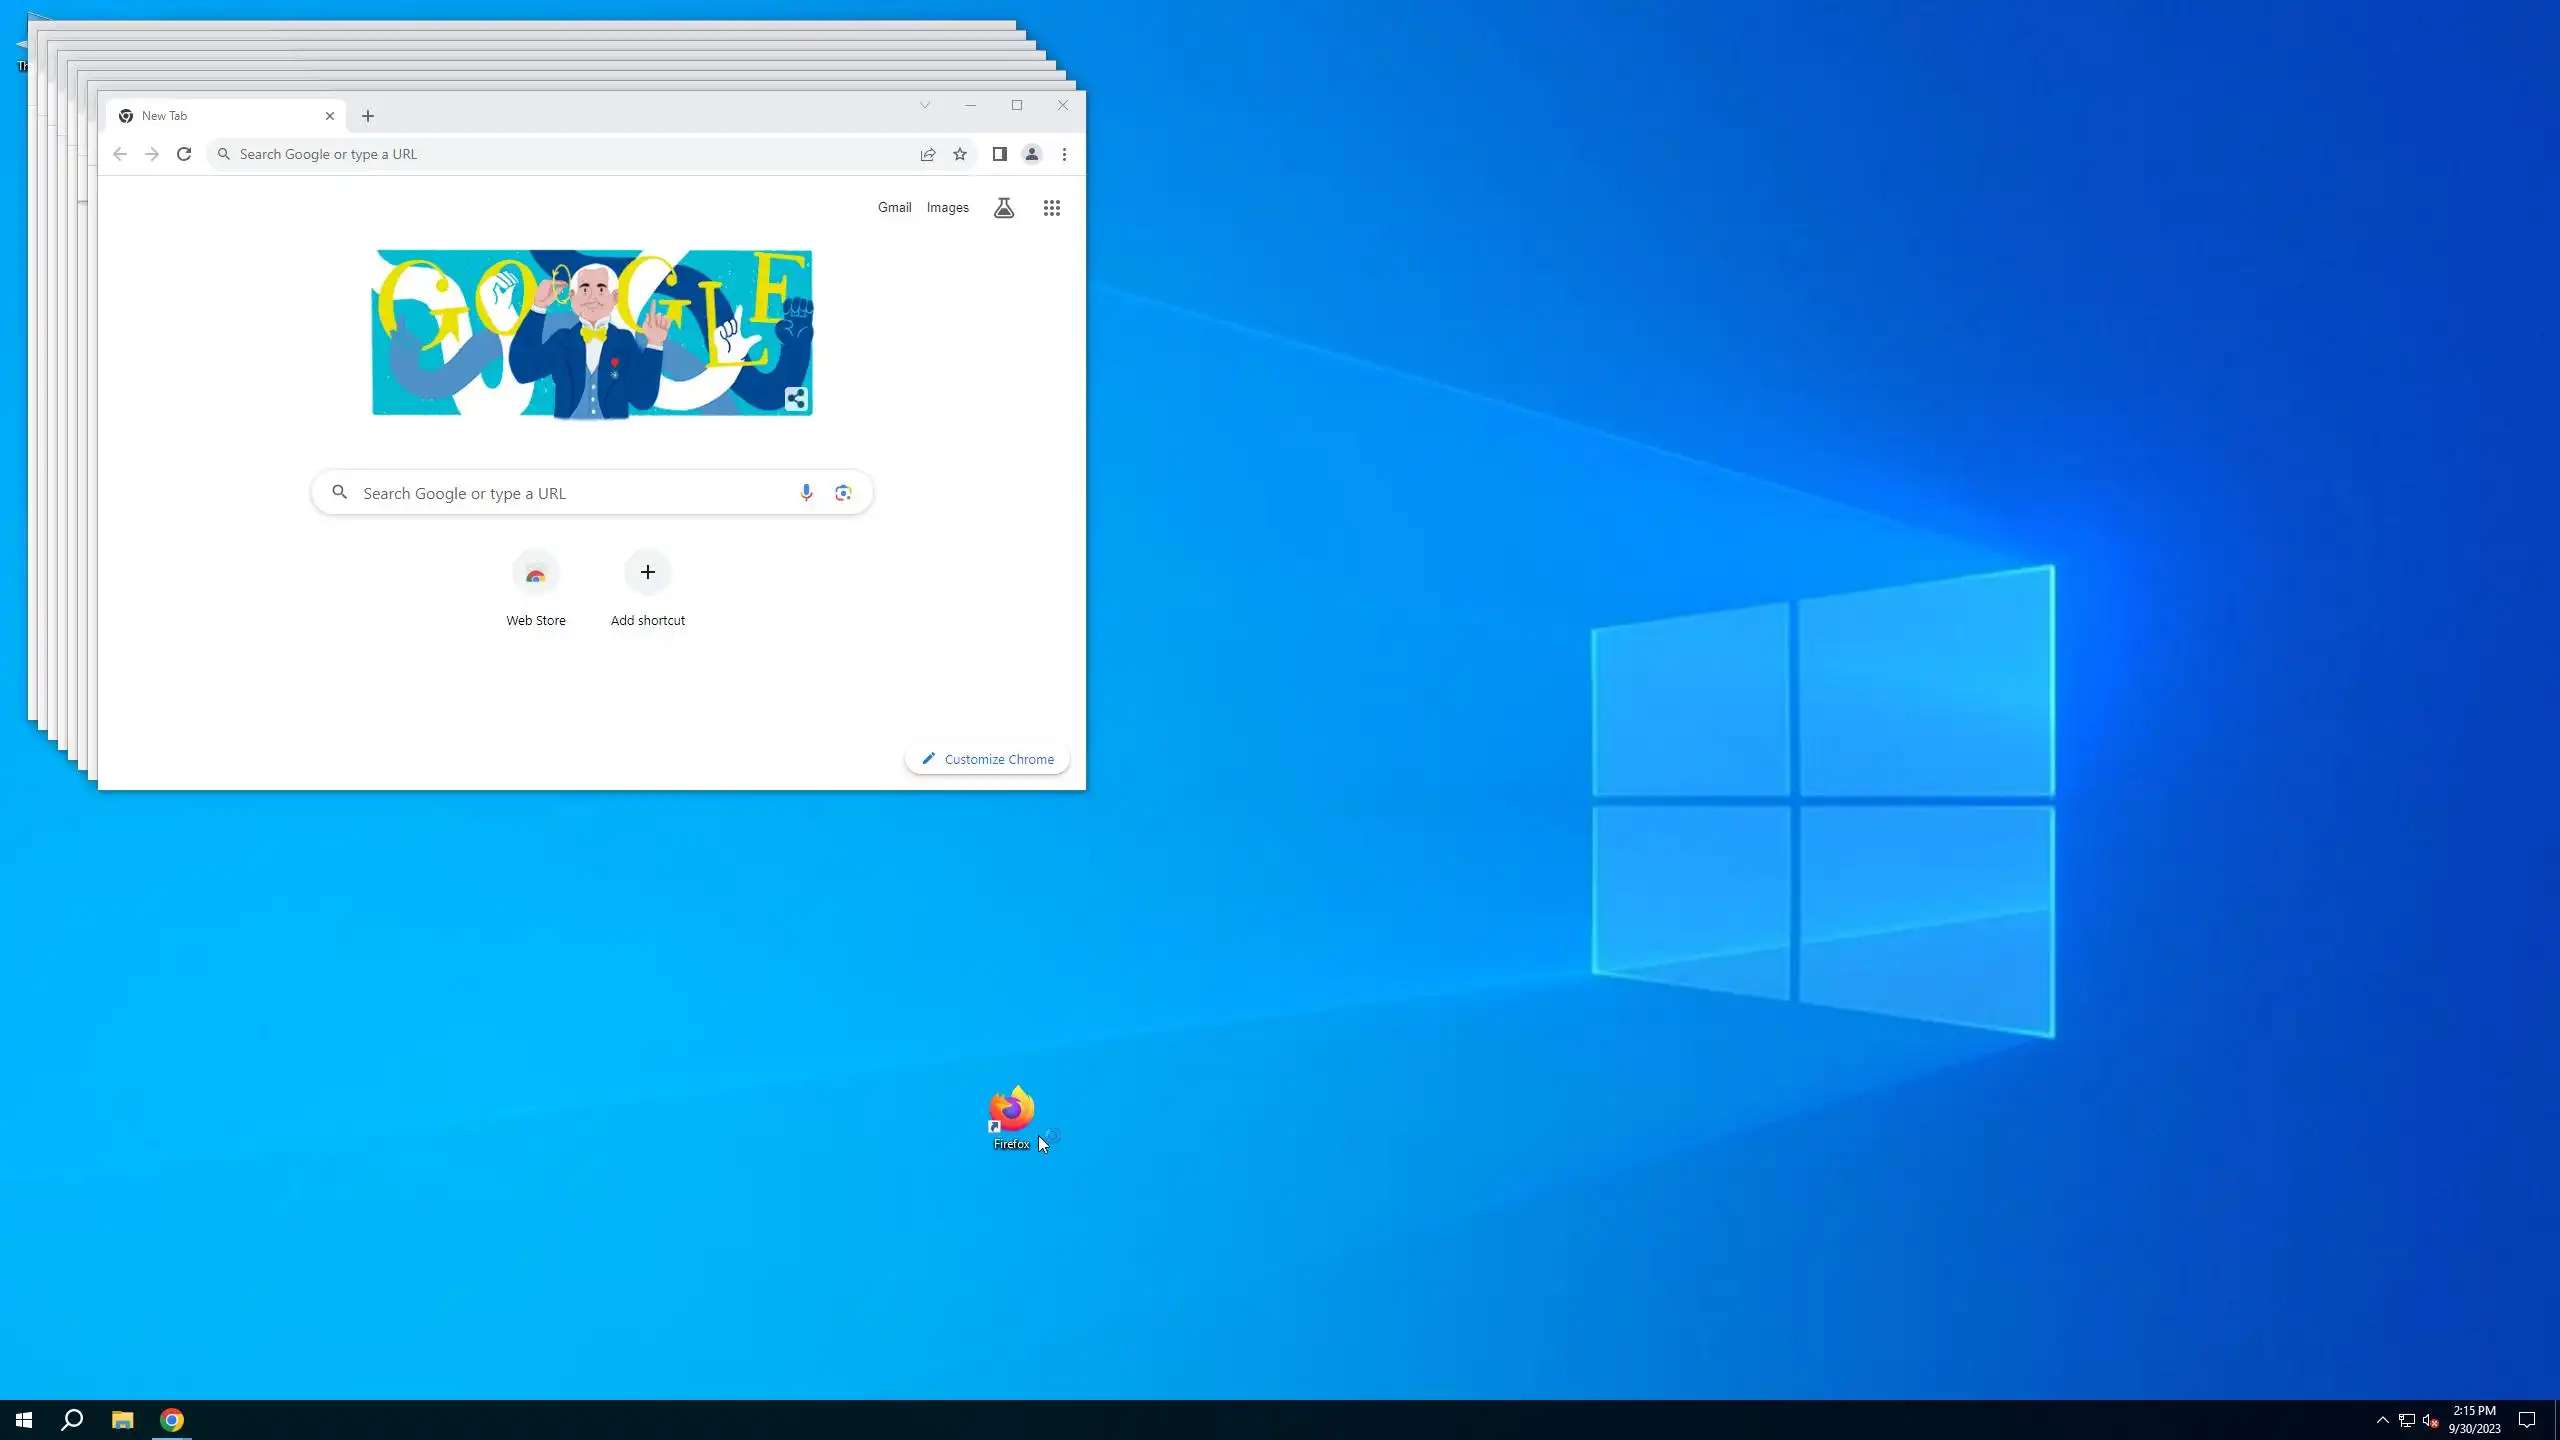Click the Search Labs flask icon

(1004, 208)
